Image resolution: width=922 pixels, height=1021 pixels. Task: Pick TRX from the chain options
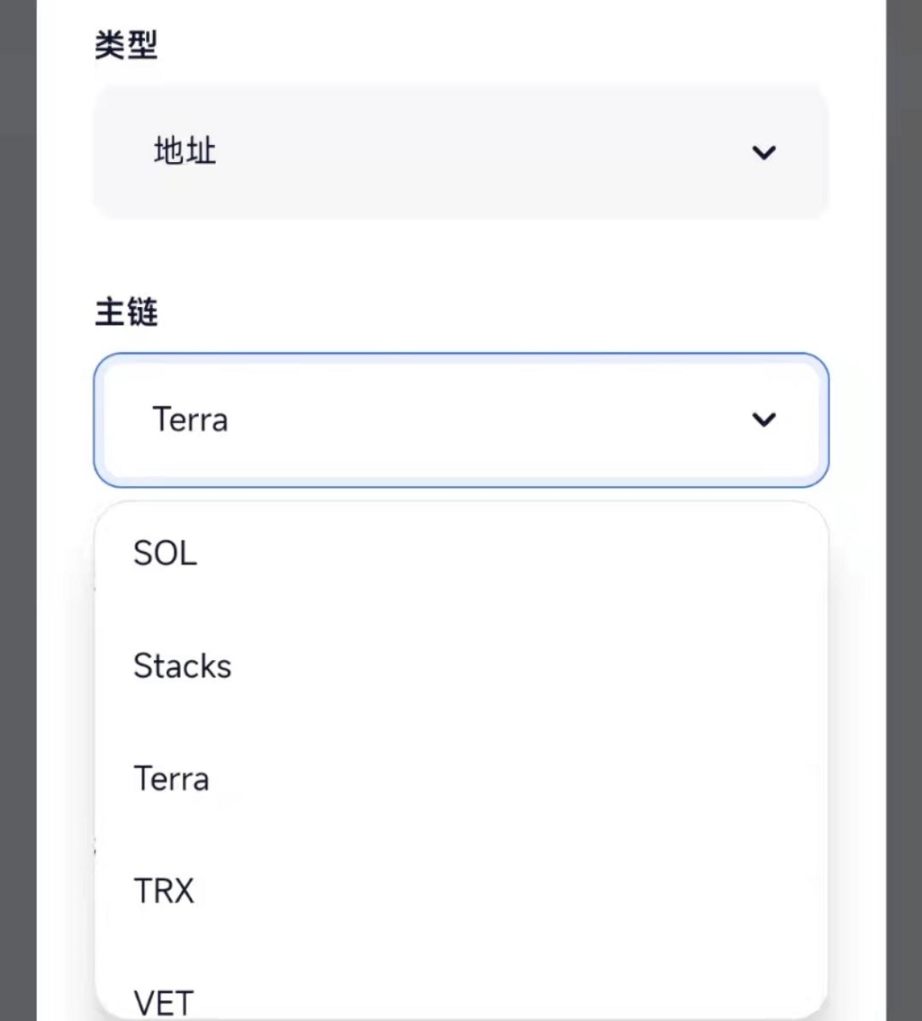pyautogui.click(x=164, y=890)
